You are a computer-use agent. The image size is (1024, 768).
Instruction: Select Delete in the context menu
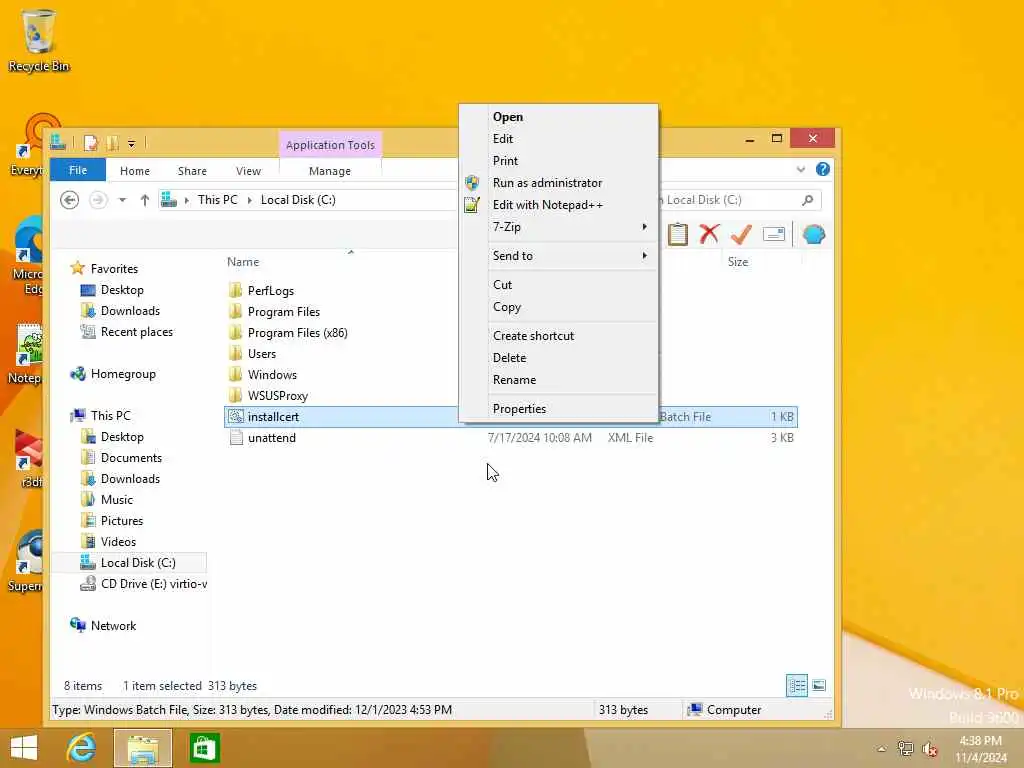click(x=558, y=358)
